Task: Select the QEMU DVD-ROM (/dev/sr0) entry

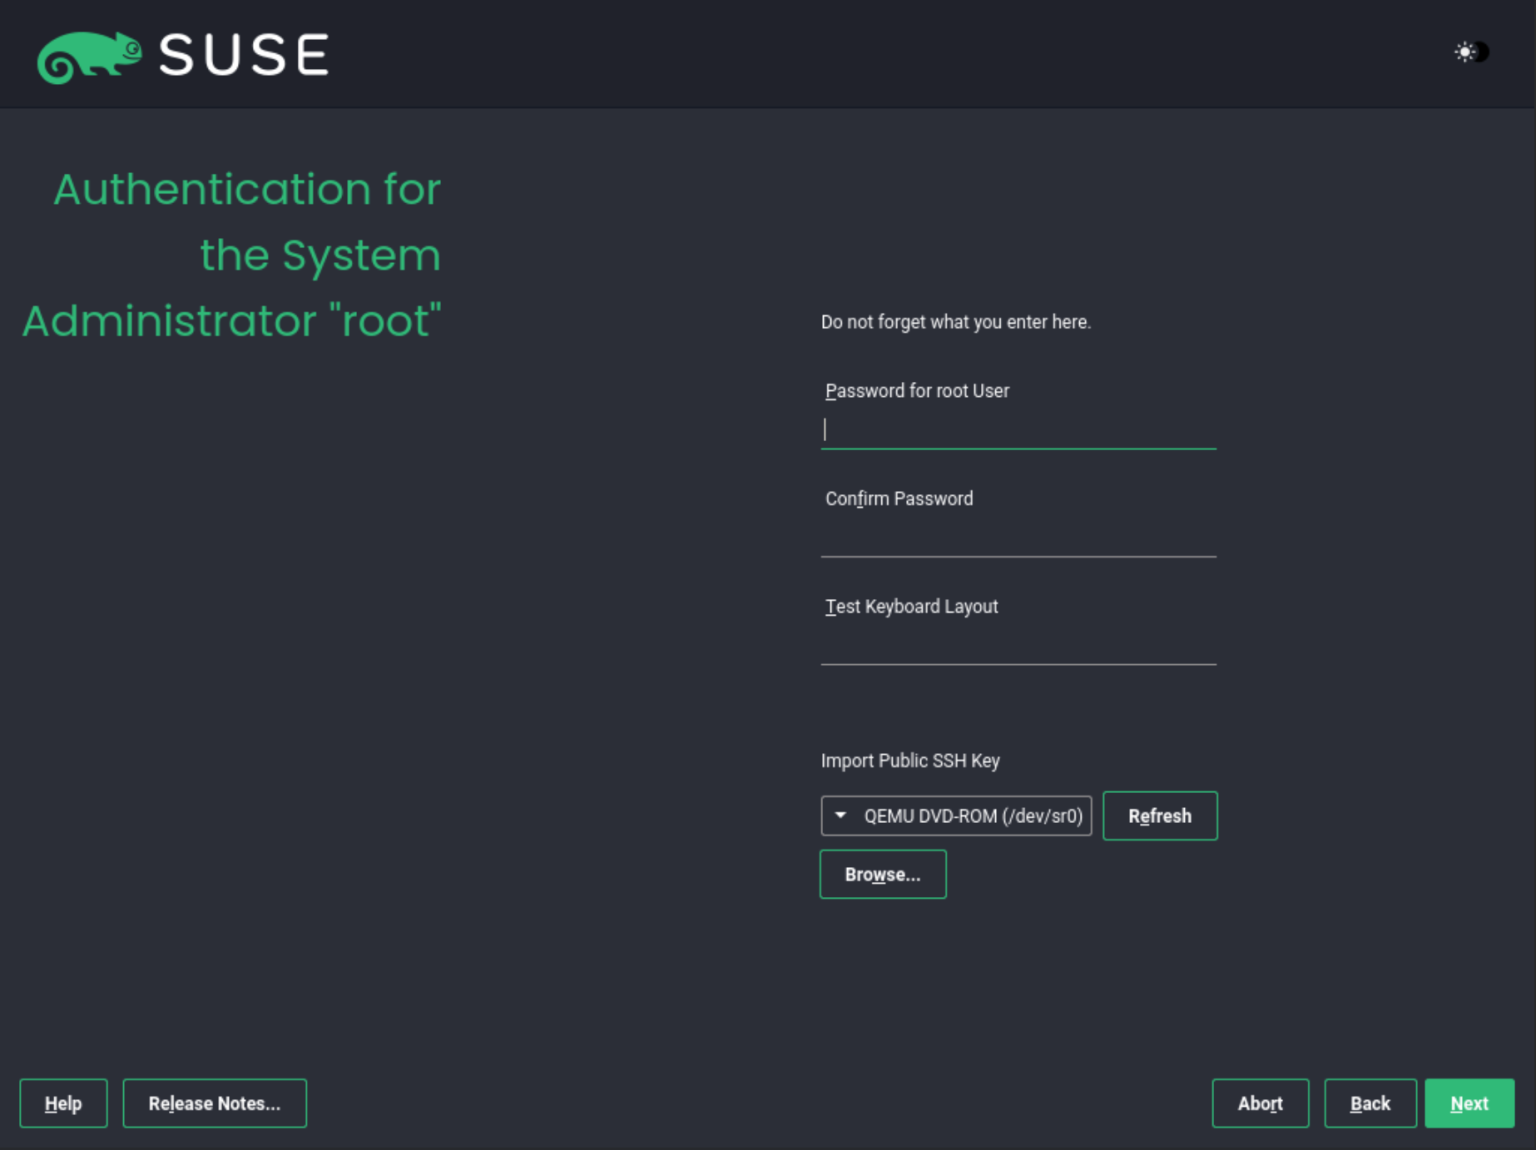Action: tap(973, 815)
